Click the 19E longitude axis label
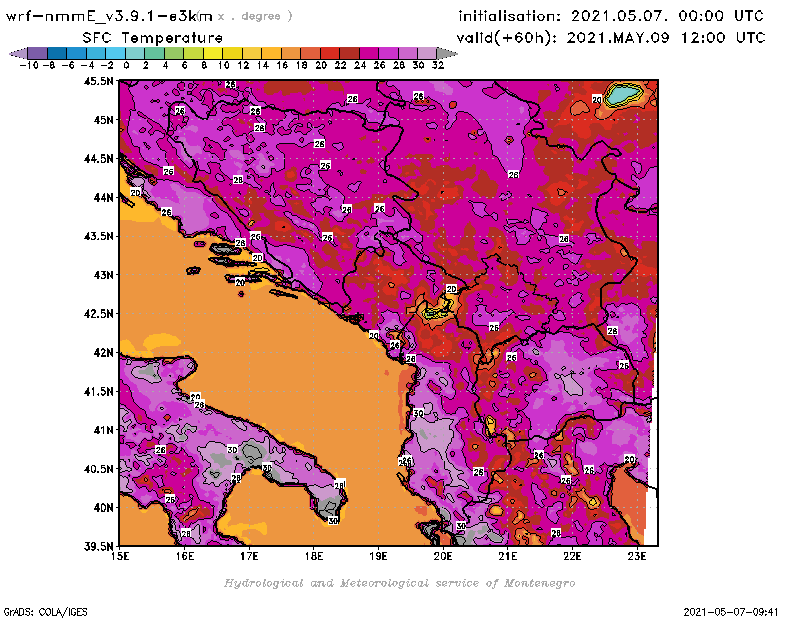 click(x=379, y=556)
